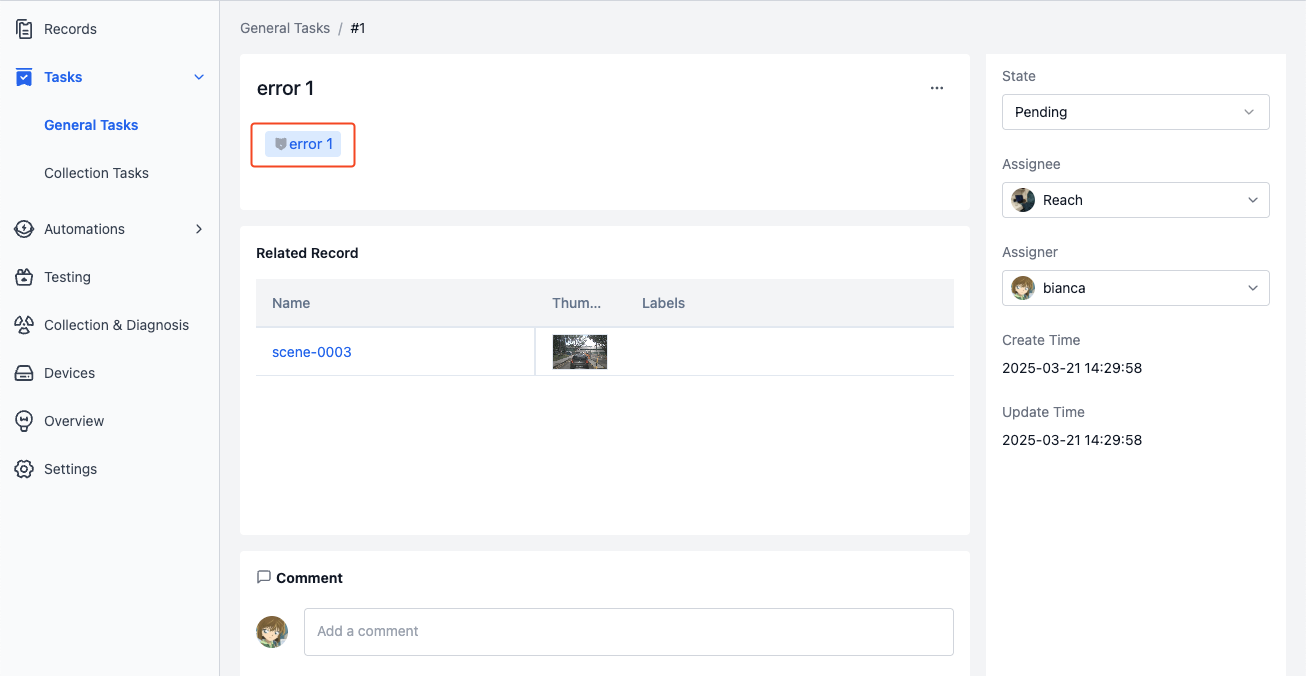Click the scene-0003 thumbnail image
The width and height of the screenshot is (1306, 676).
point(580,352)
